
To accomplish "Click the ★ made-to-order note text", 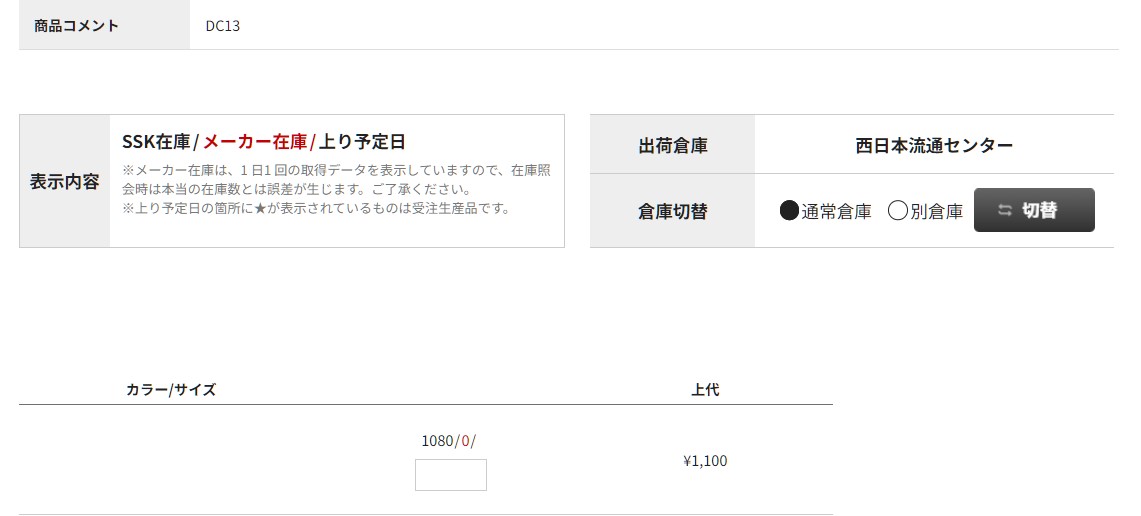I will 316,208.
